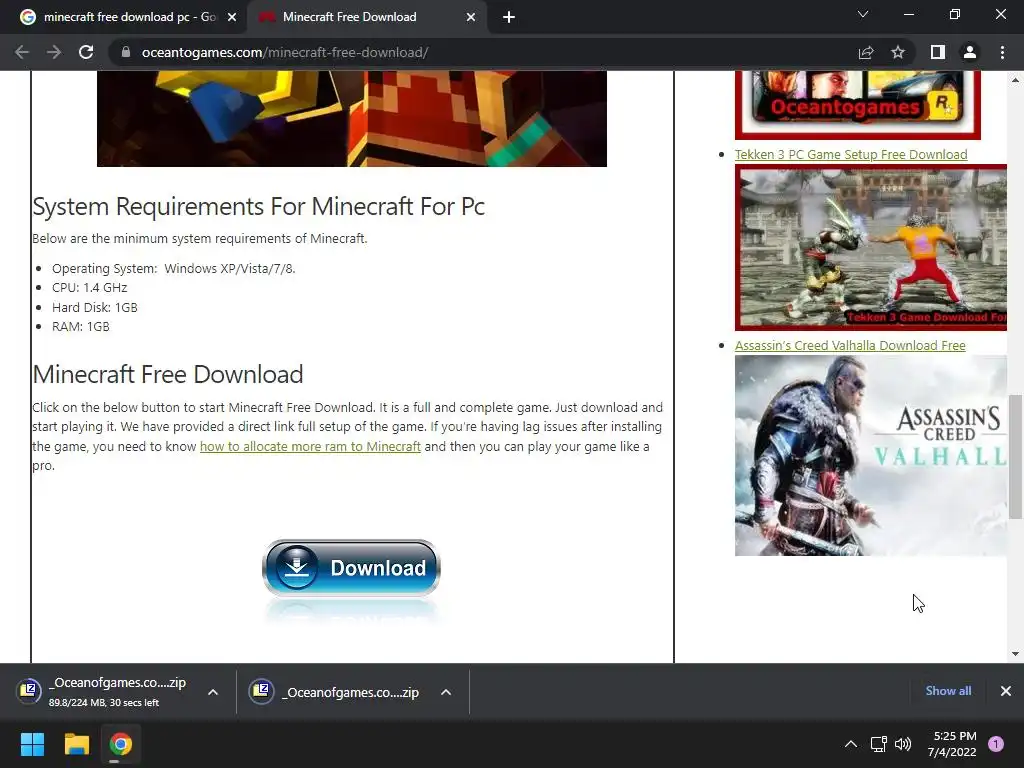Screen dimensions: 1024x768
Task: Click the browser Back arrow
Action: 22,52
